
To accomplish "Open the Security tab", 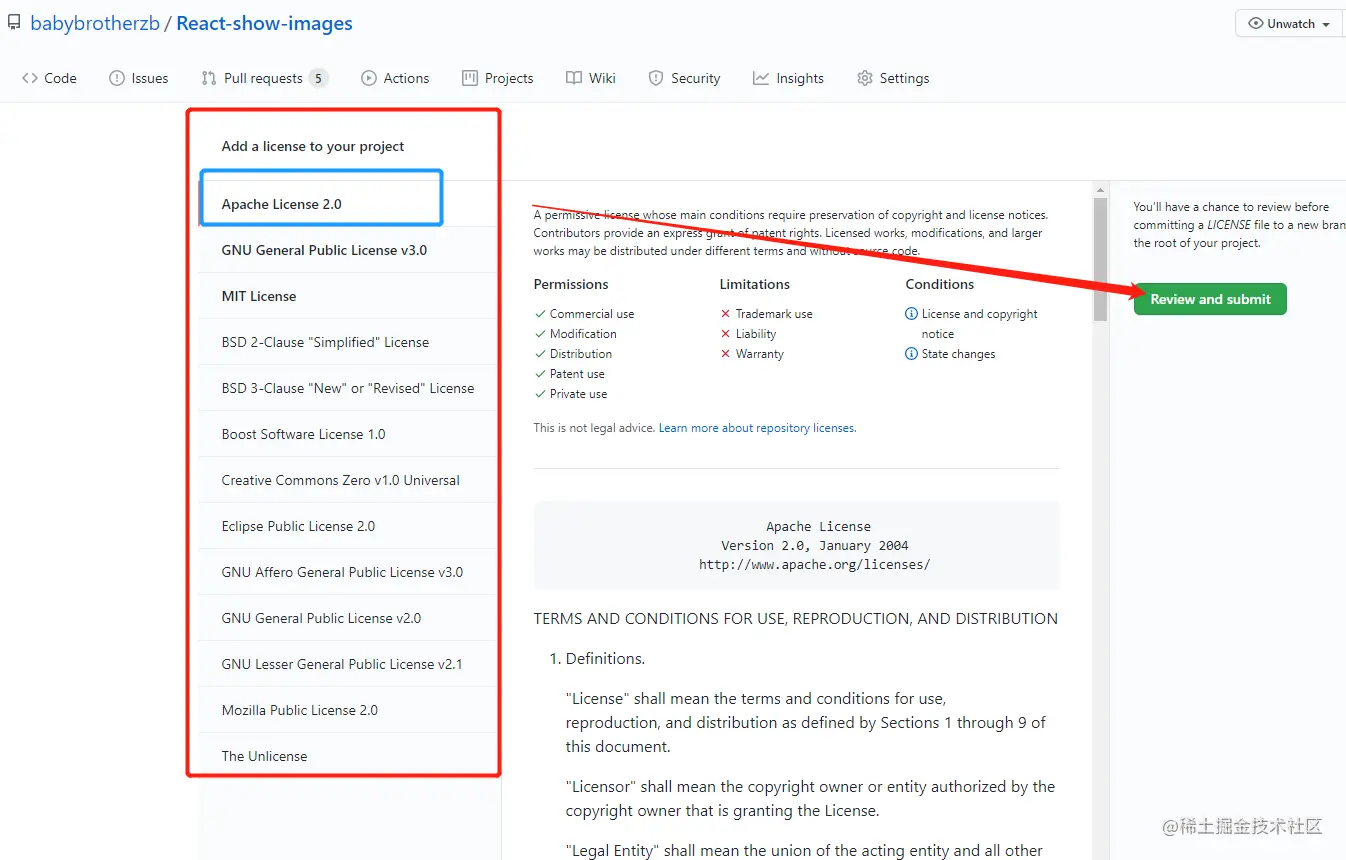I will [685, 78].
